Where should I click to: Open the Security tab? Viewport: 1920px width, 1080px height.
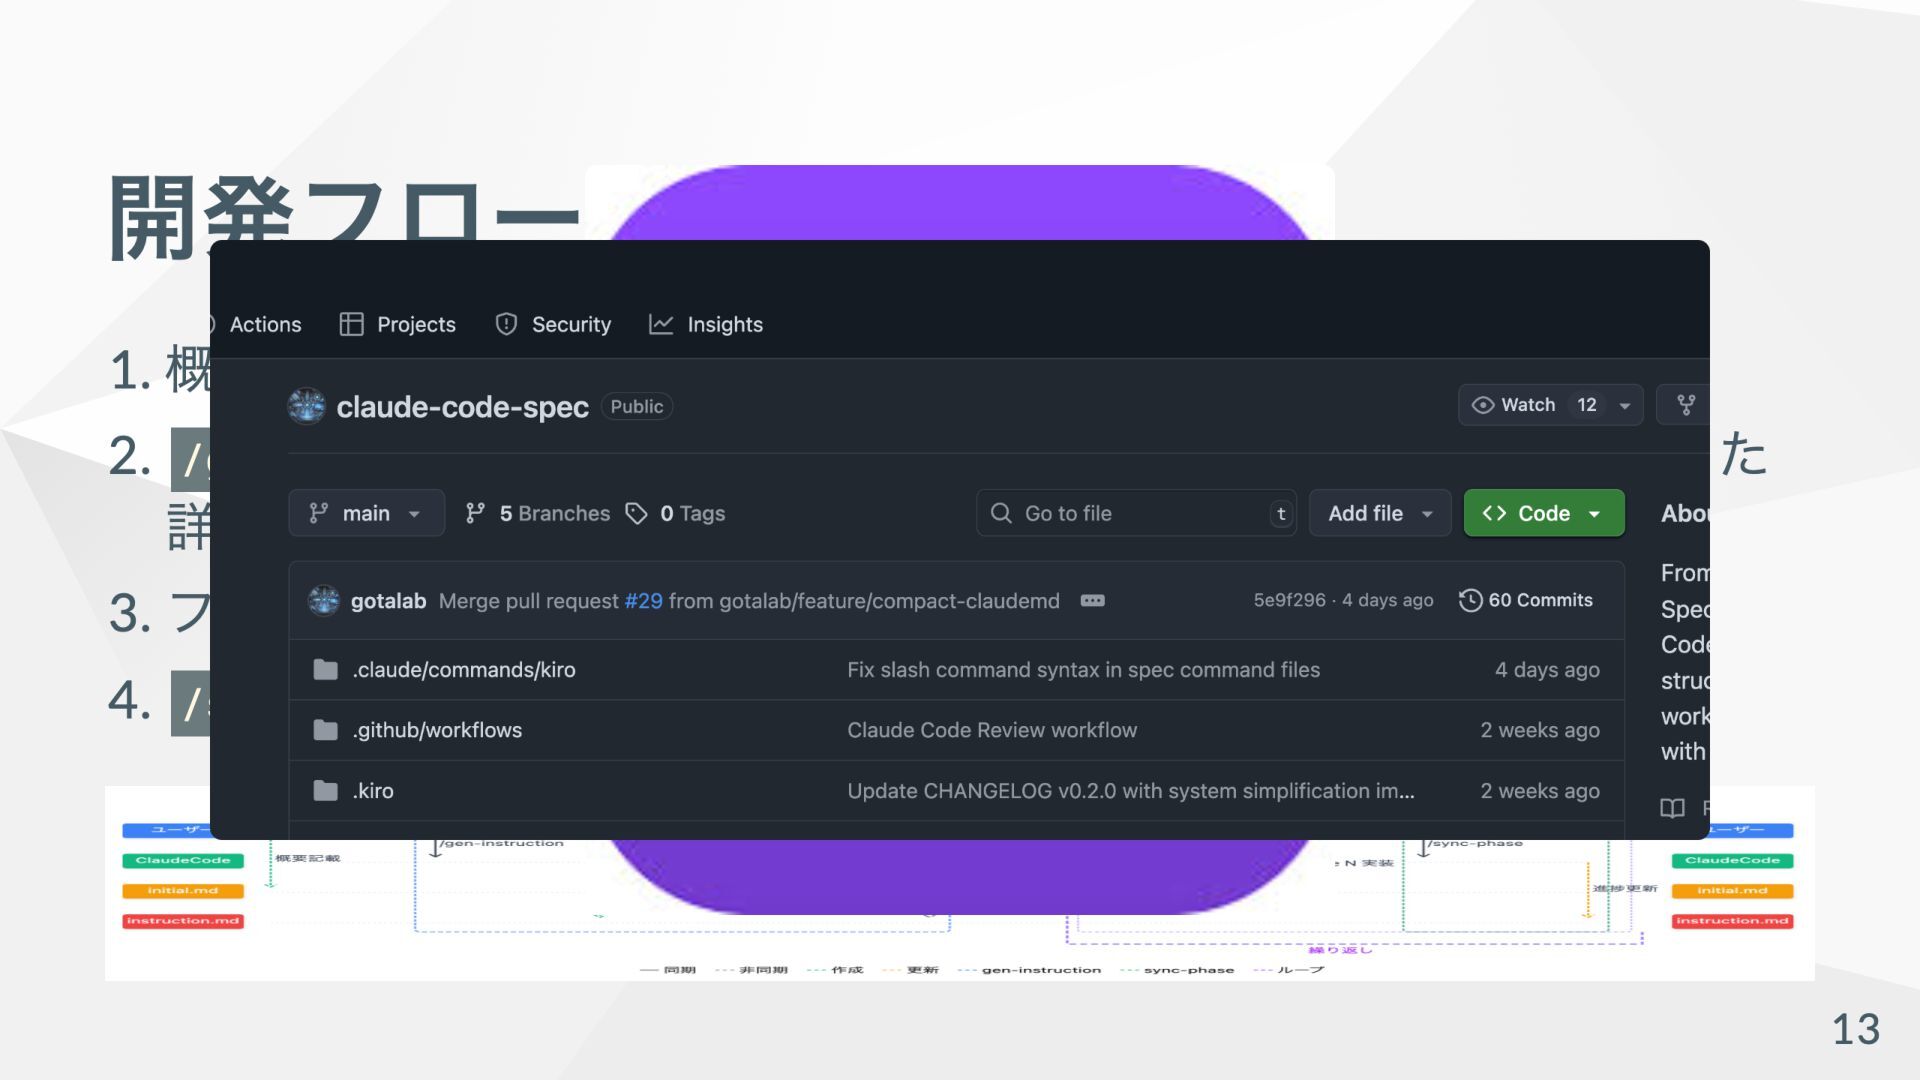(553, 324)
